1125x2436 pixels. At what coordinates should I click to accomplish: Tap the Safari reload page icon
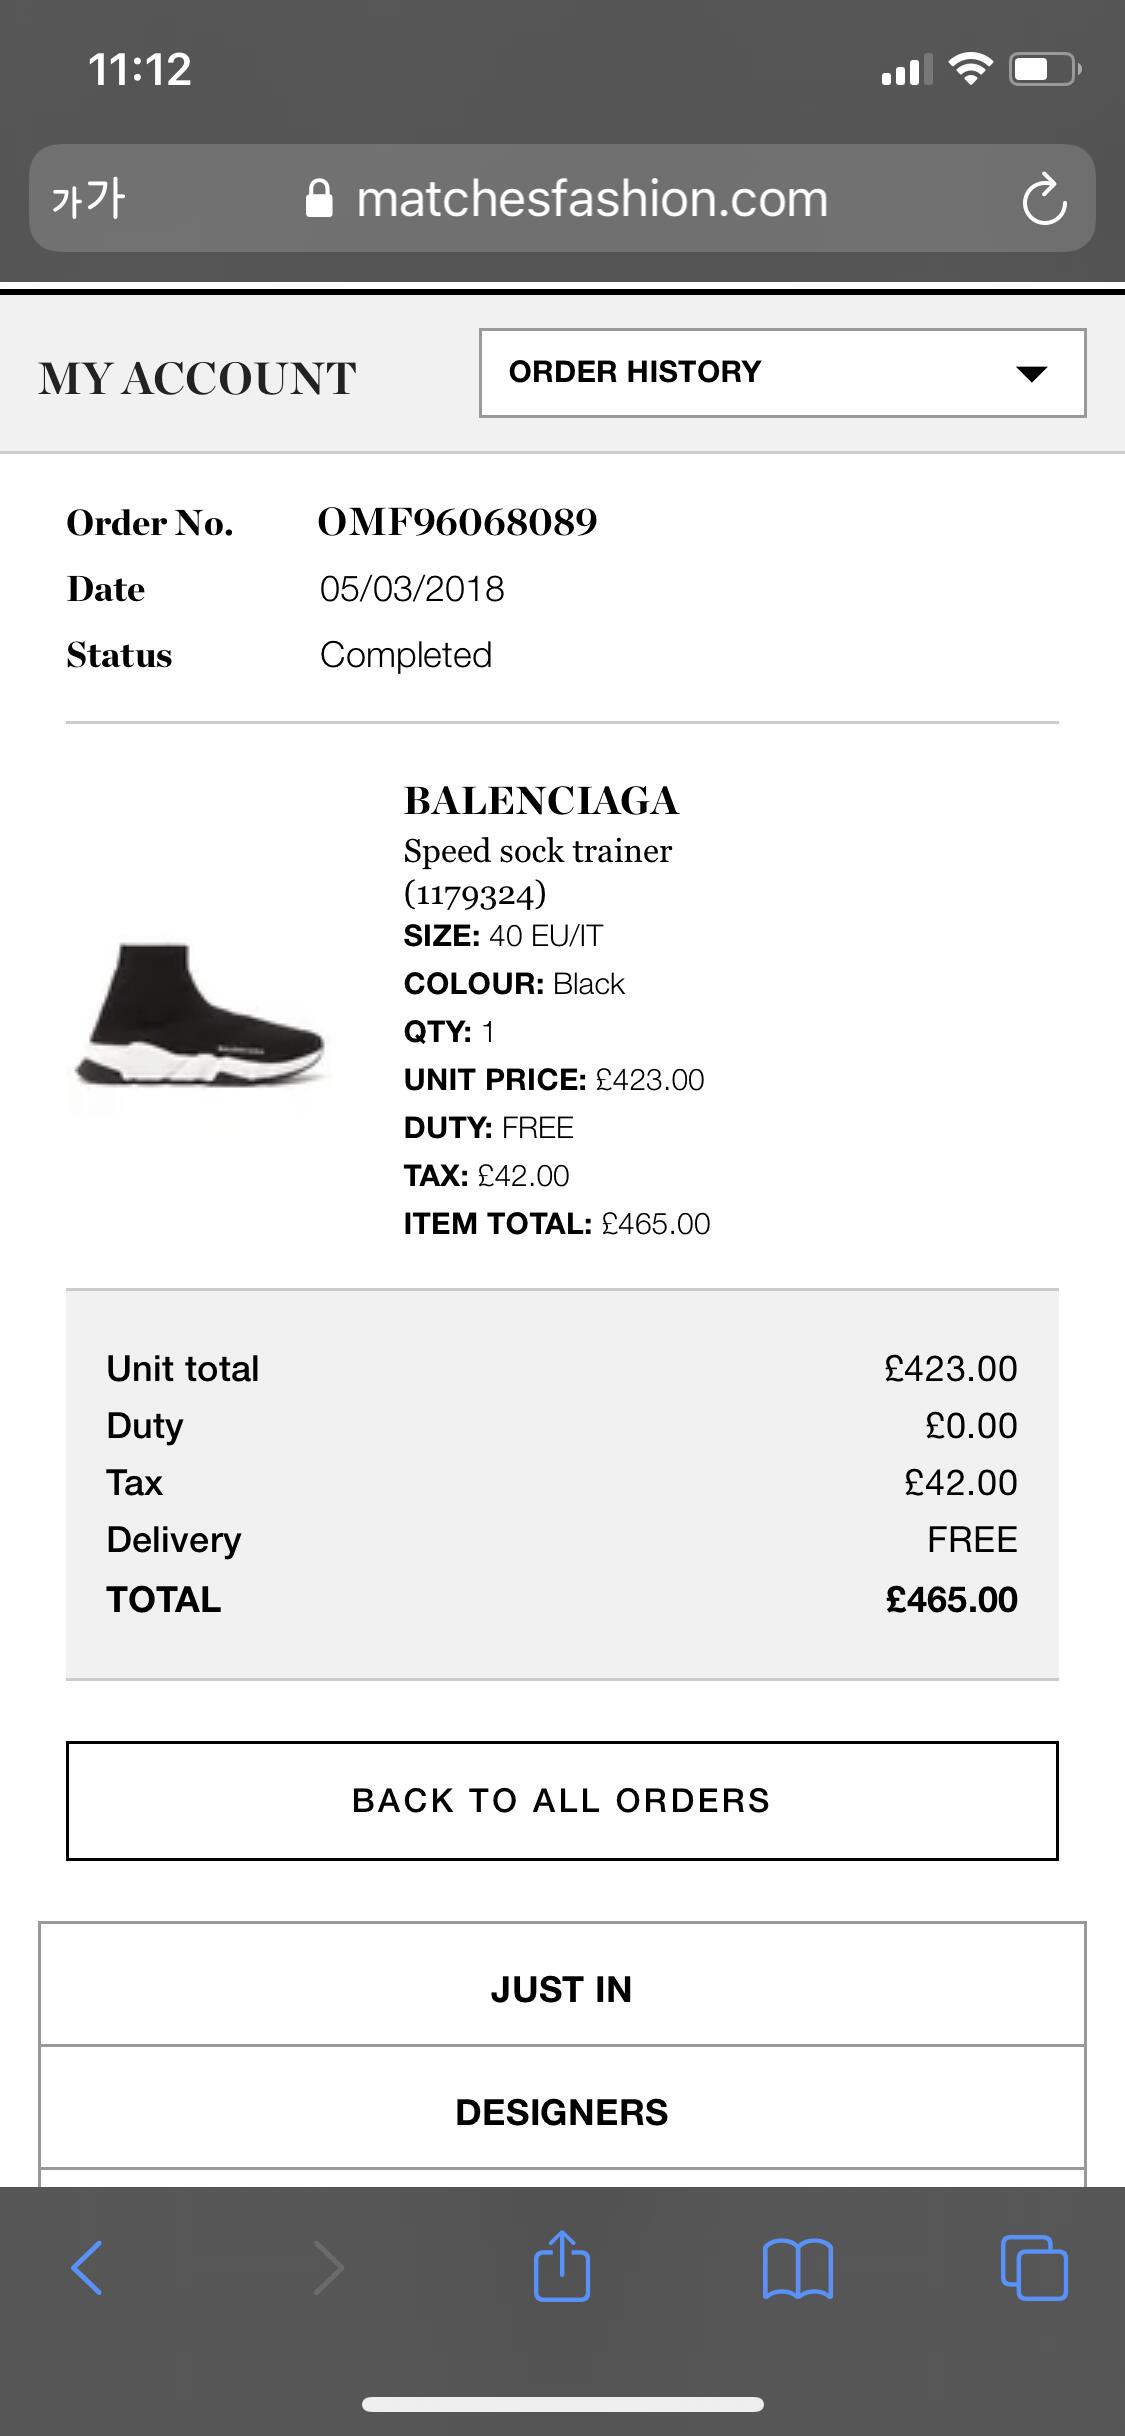click(x=1044, y=199)
